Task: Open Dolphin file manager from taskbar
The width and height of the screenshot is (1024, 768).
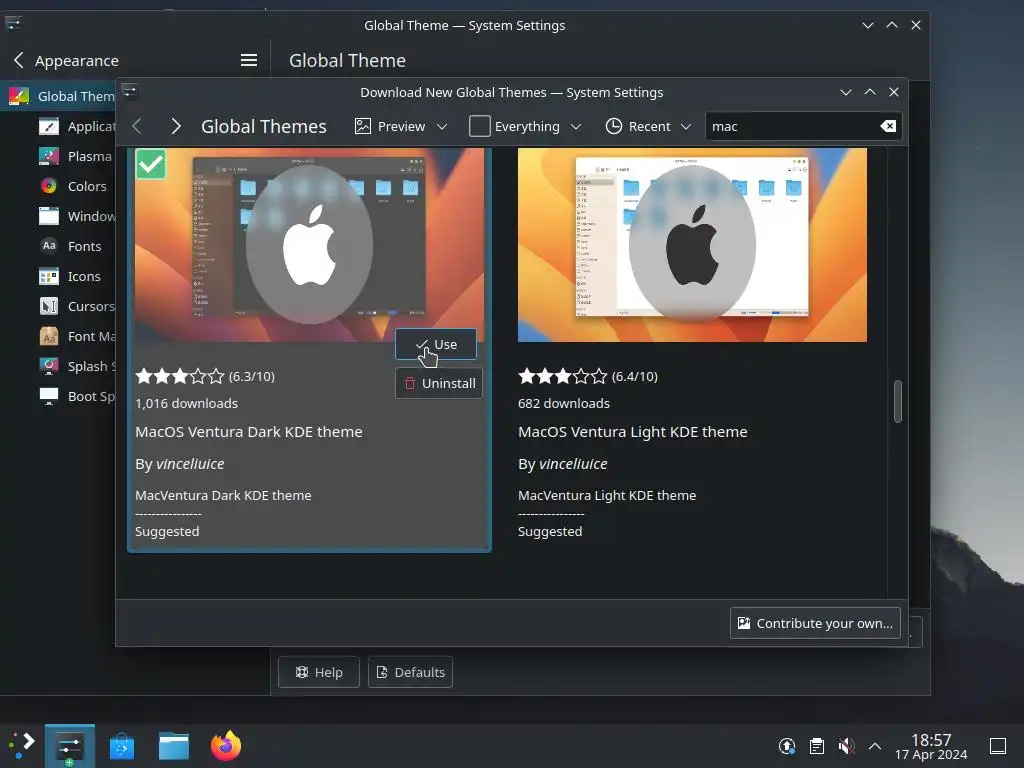Action: point(174,746)
